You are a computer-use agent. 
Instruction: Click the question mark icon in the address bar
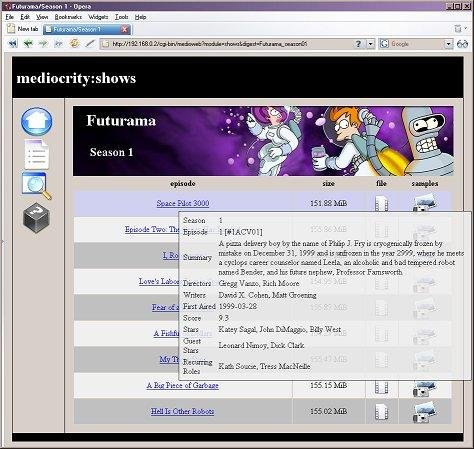point(358,44)
